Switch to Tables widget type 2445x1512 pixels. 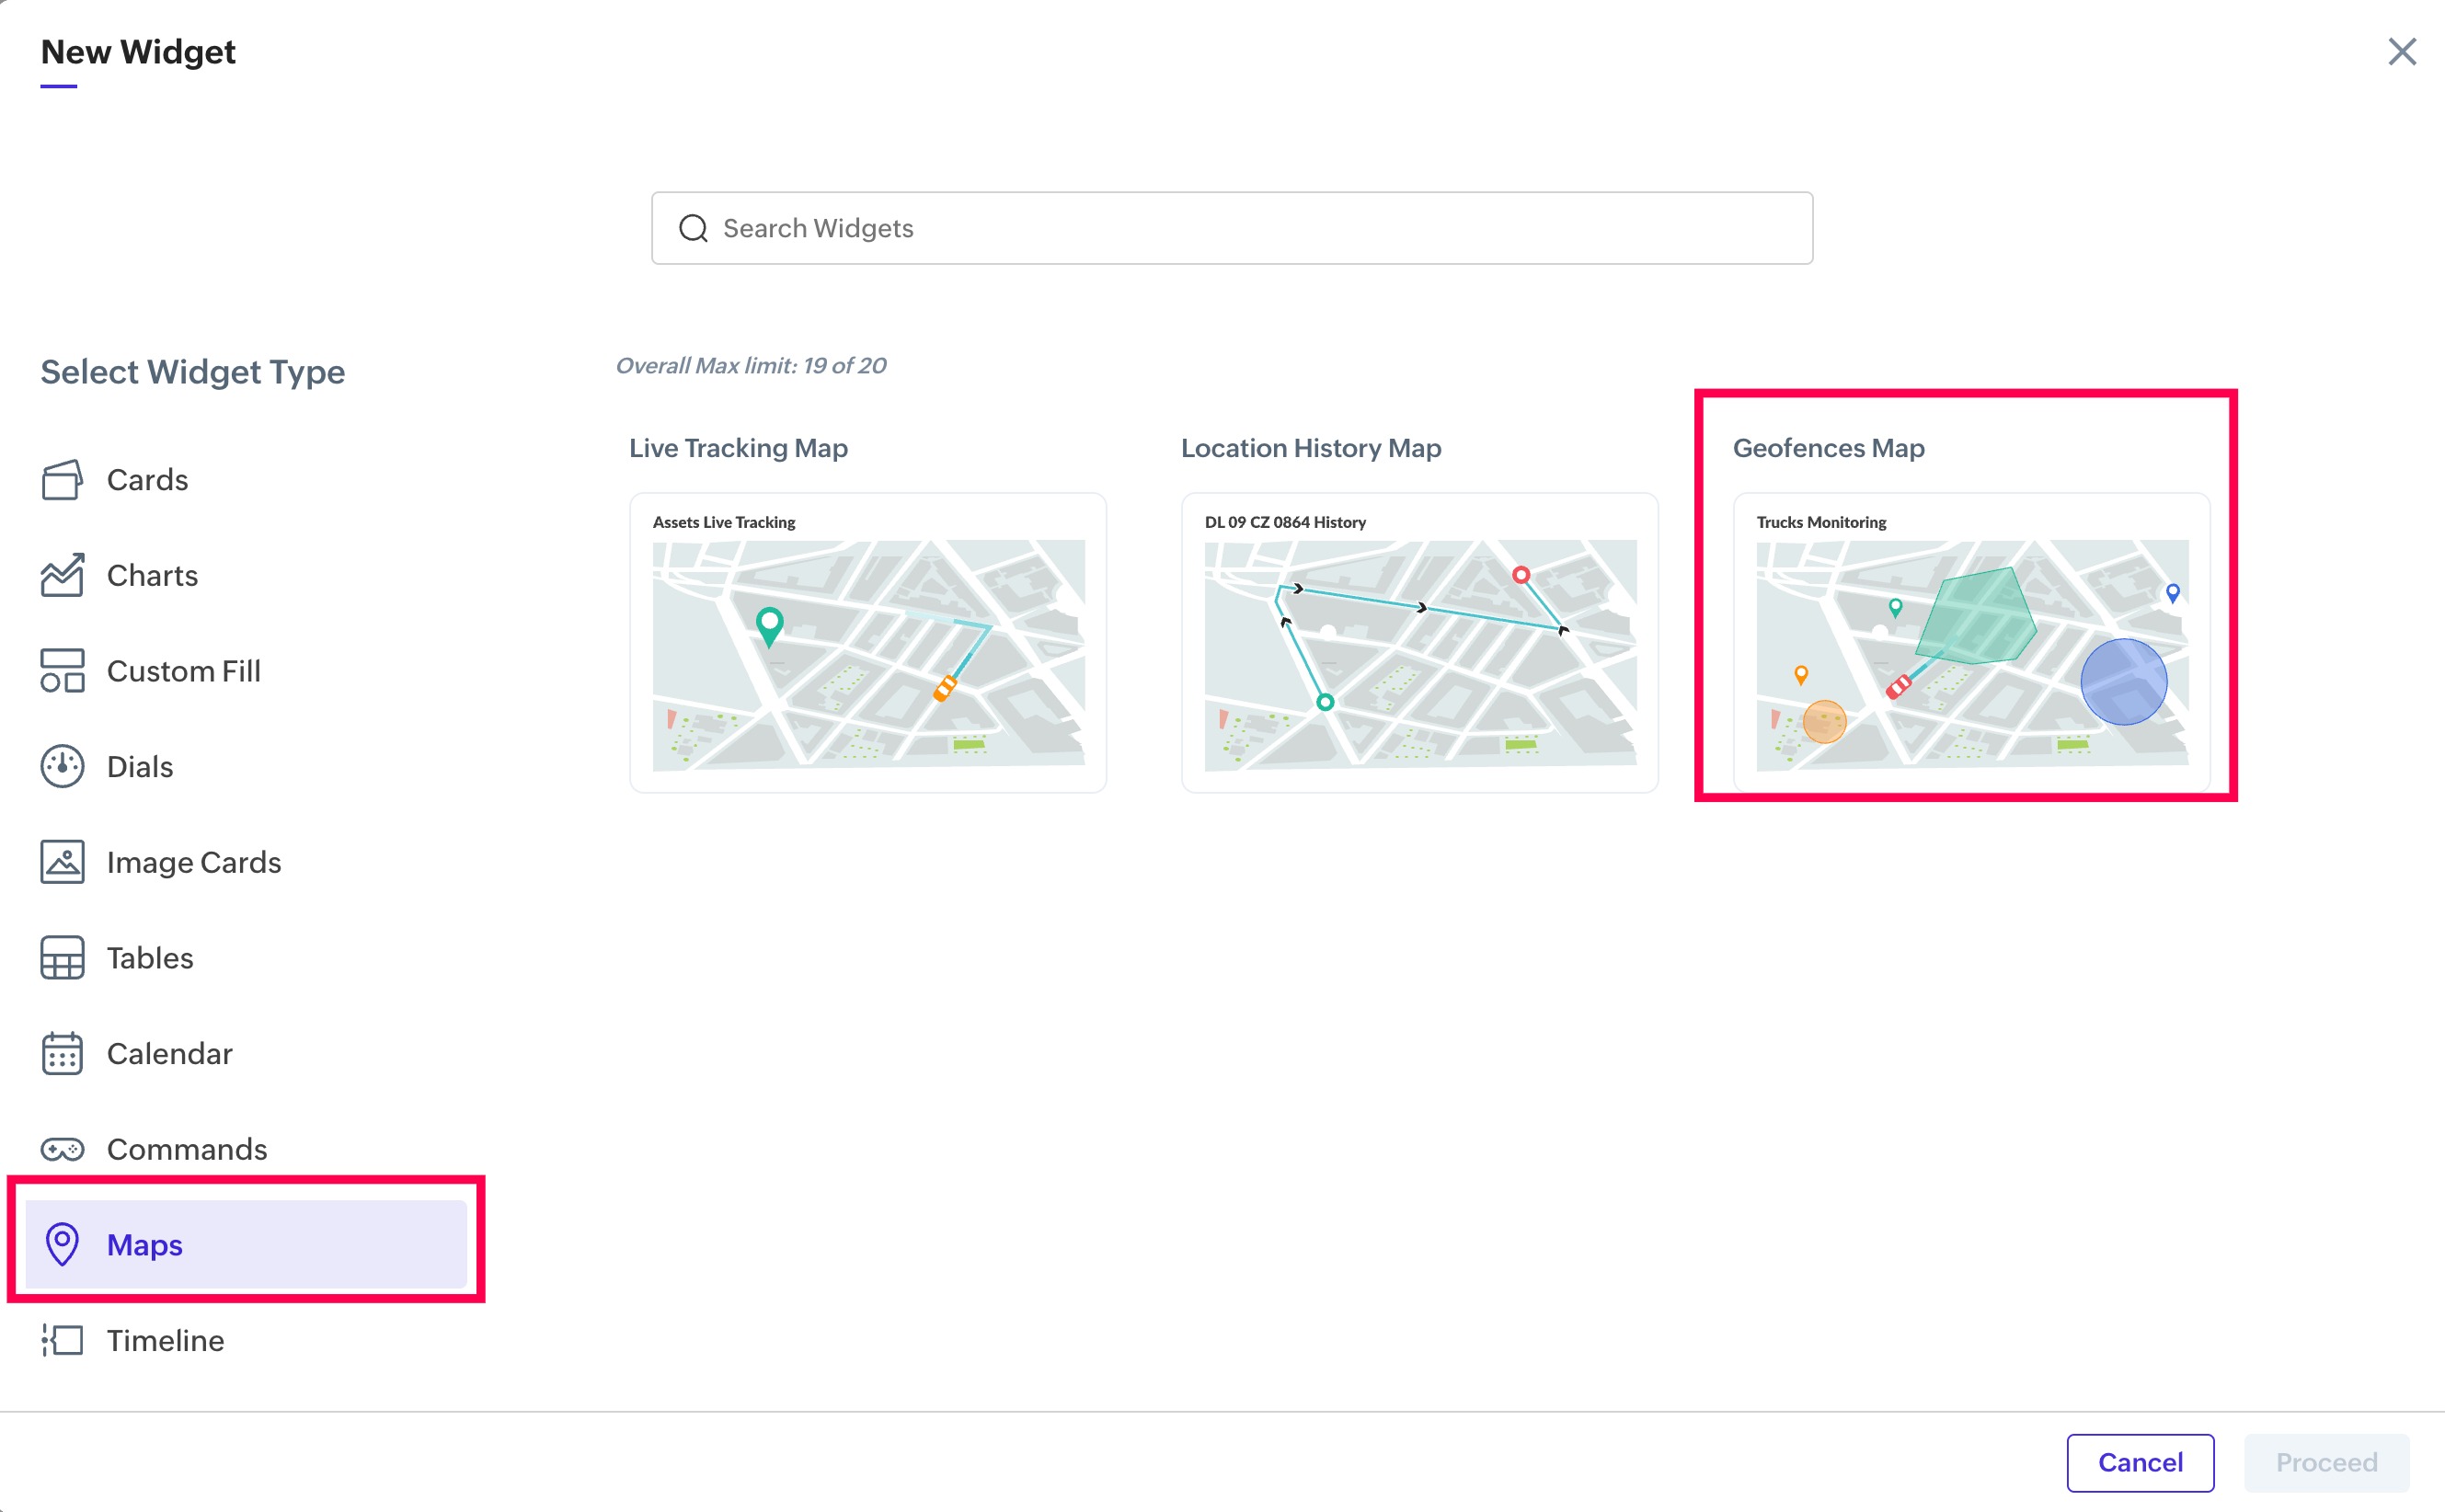coord(150,958)
